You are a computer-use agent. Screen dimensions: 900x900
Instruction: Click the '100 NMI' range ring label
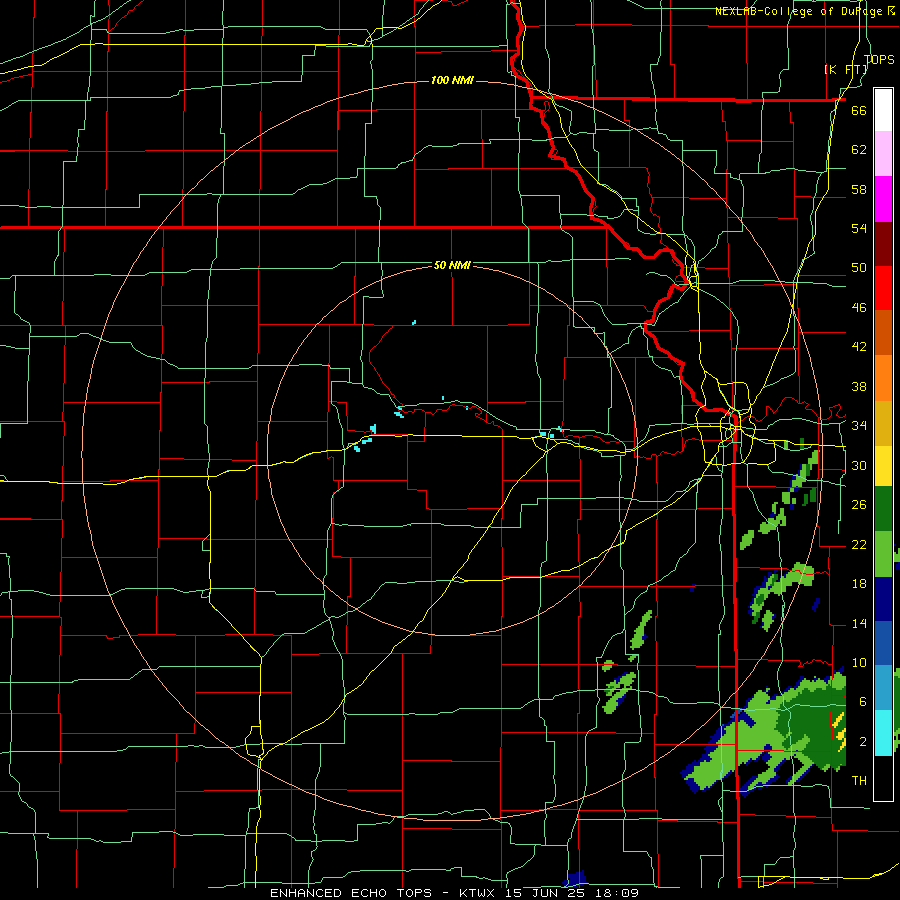point(452,80)
